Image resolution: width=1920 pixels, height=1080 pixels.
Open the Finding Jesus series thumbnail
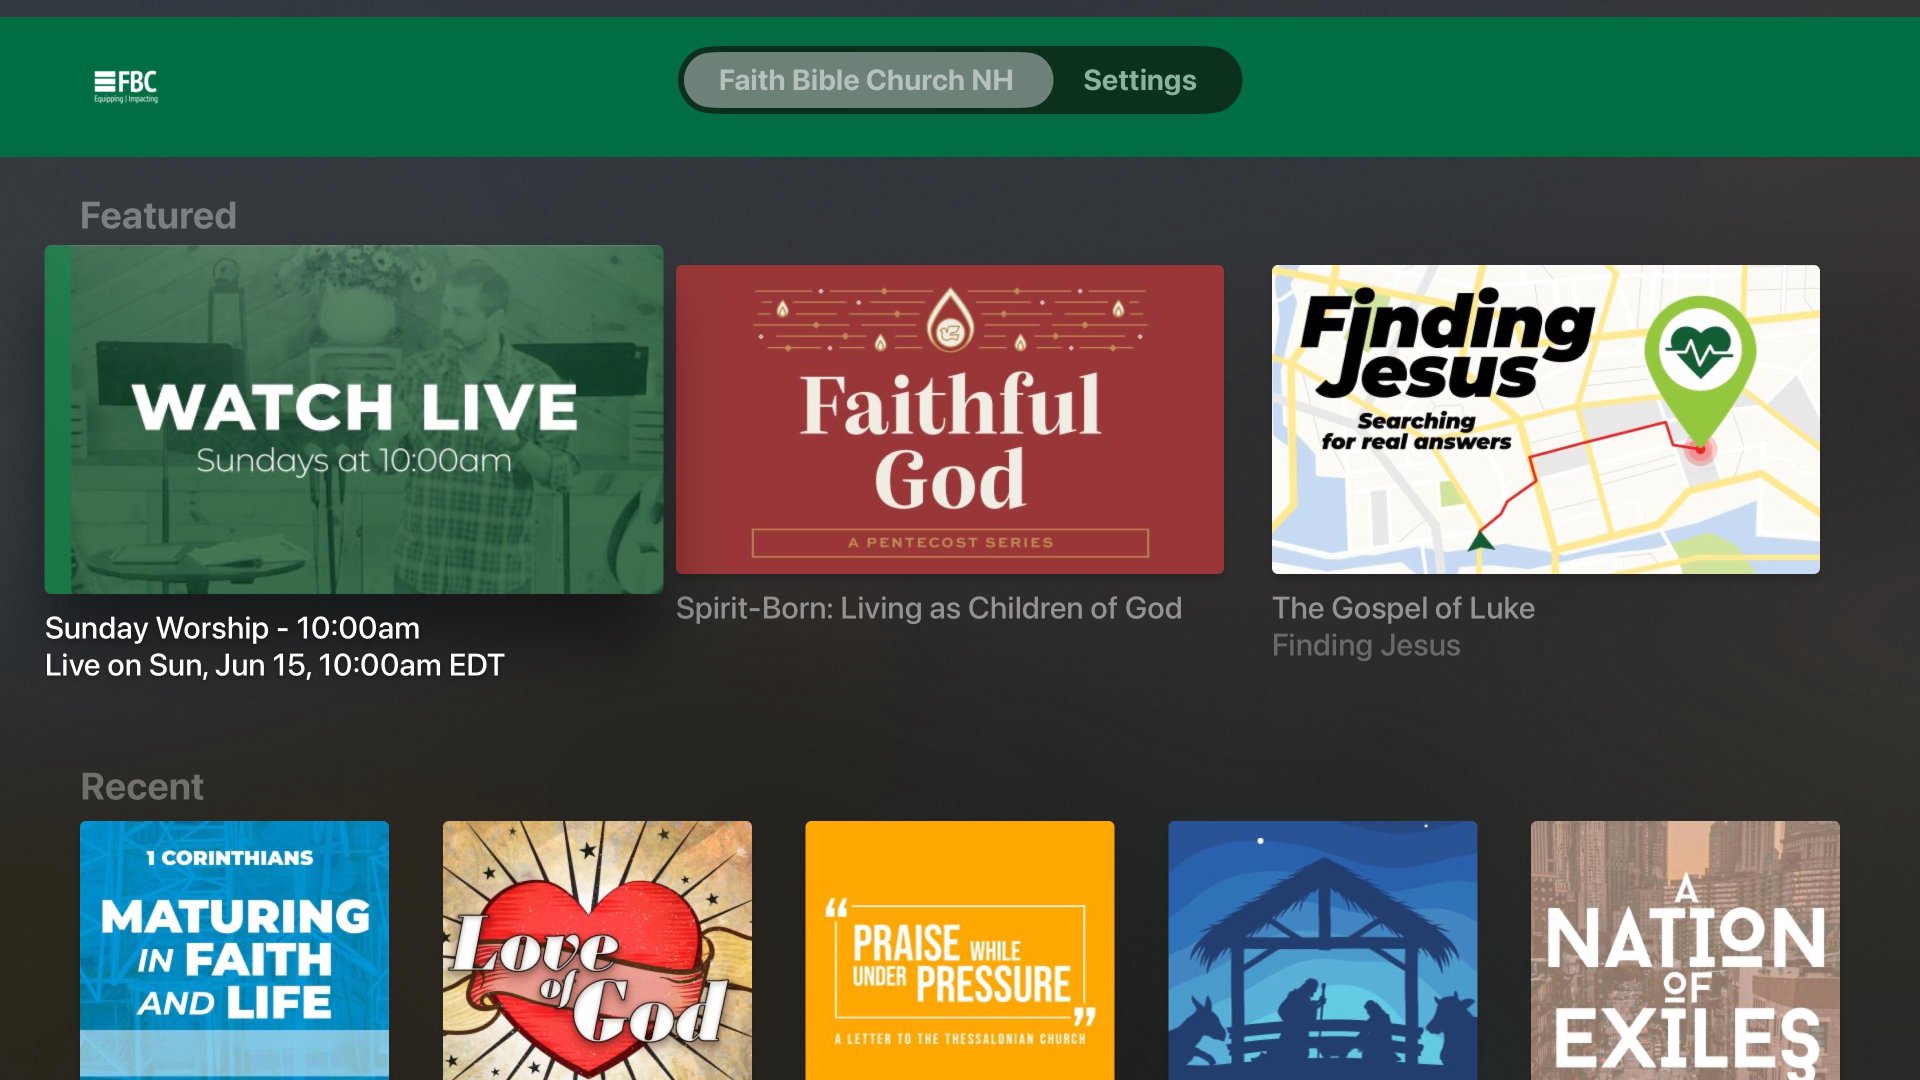pyautogui.click(x=1545, y=419)
